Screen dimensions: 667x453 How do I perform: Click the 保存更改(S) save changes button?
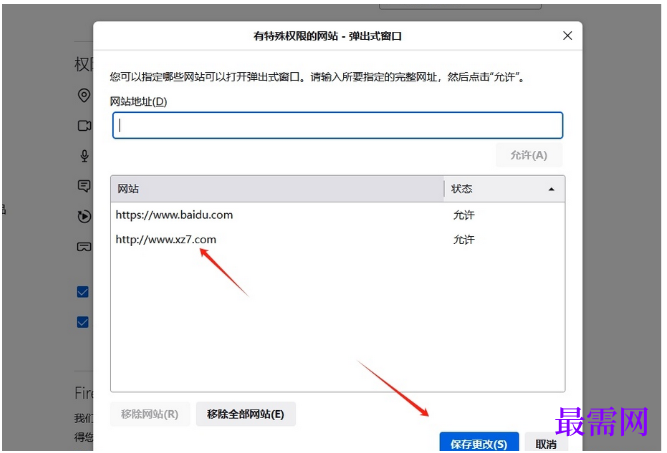pos(479,443)
